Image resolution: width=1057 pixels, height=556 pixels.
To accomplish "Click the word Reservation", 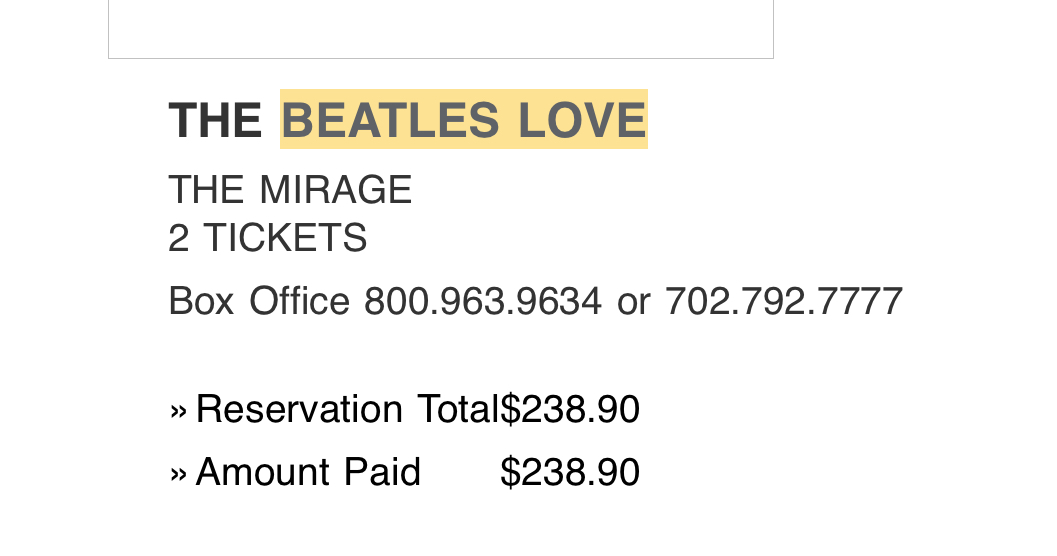I will point(299,410).
